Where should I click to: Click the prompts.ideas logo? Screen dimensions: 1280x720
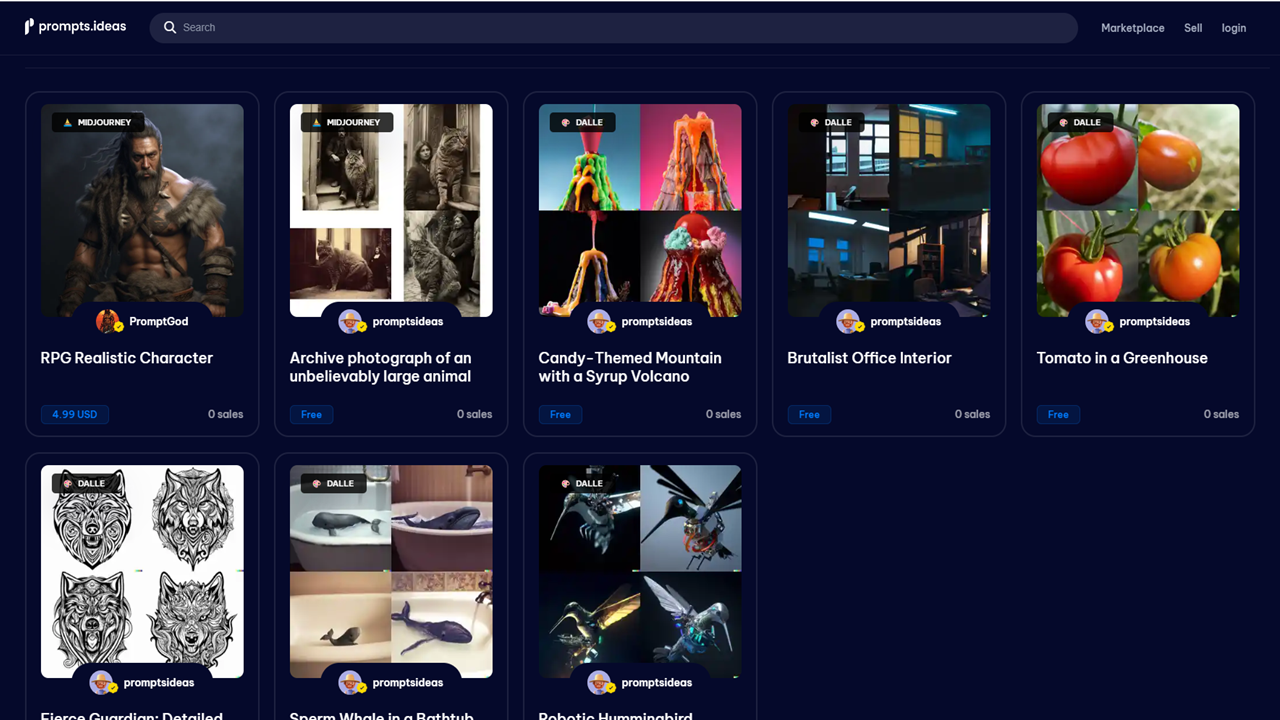[76, 27]
